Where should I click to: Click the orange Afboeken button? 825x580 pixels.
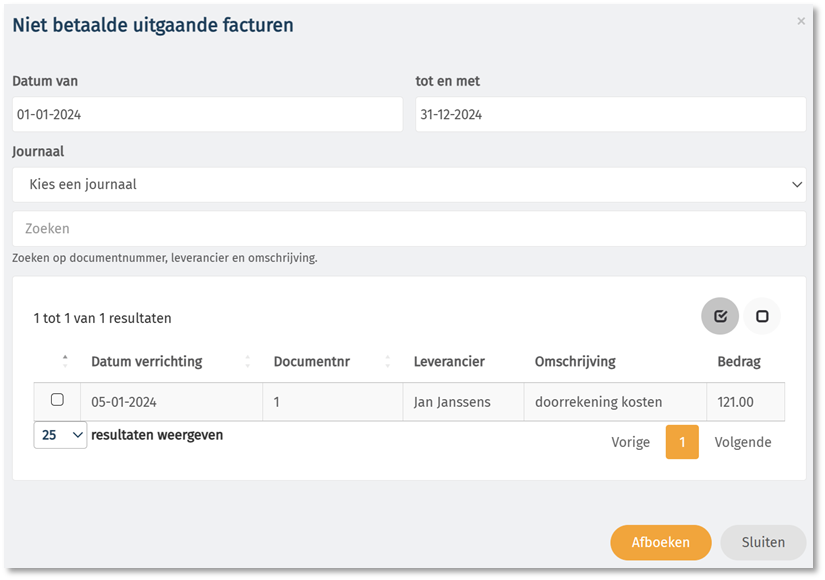point(660,542)
